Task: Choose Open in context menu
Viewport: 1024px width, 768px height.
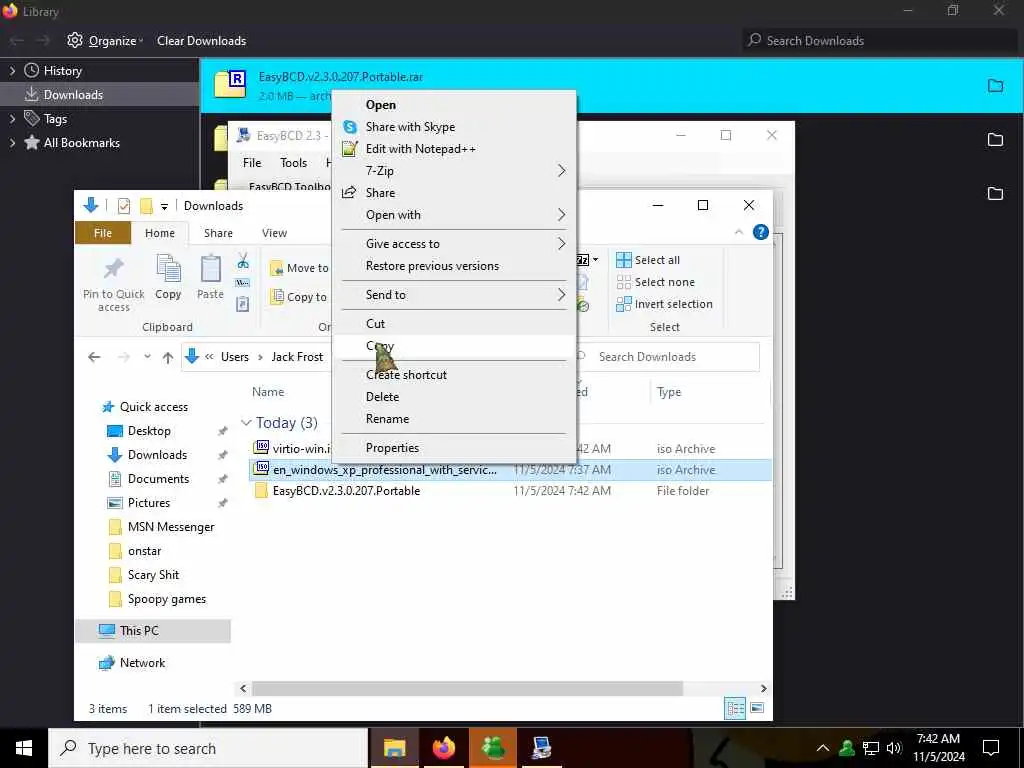Action: (381, 104)
